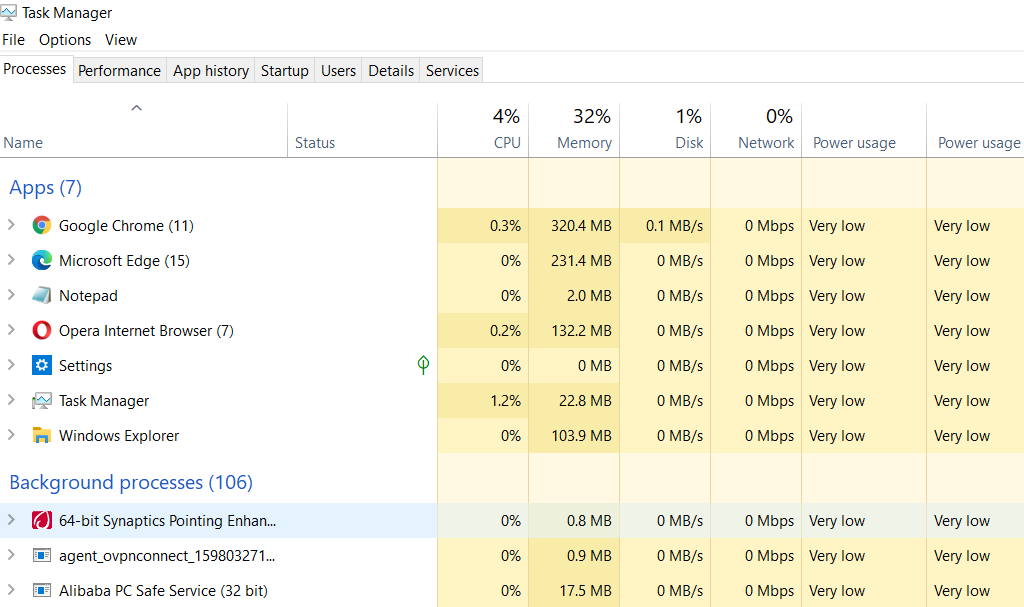Click the agent_ovpnconnect process icon

click(x=42, y=555)
